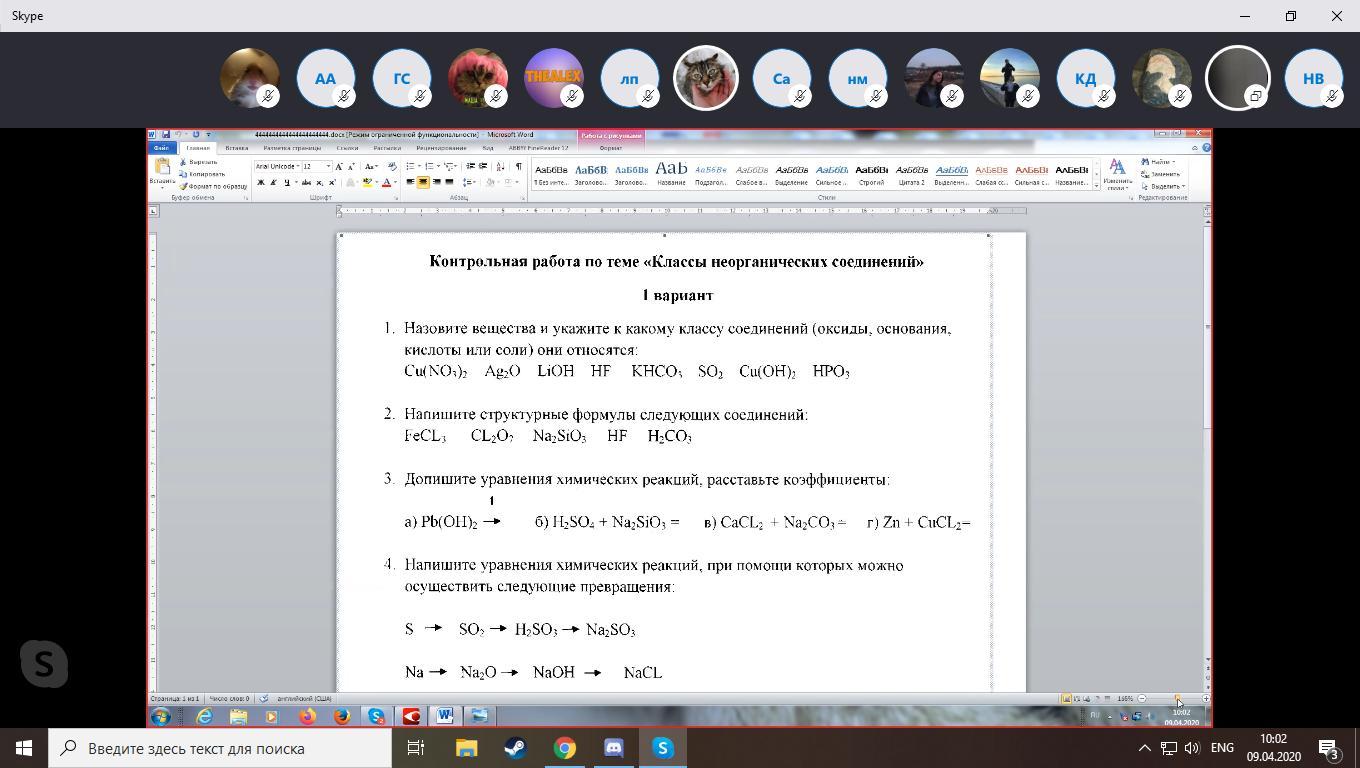Select Format Painter (Формат по образцу)
Image resolution: width=1360 pixels, height=768 pixels.
tap(213, 186)
